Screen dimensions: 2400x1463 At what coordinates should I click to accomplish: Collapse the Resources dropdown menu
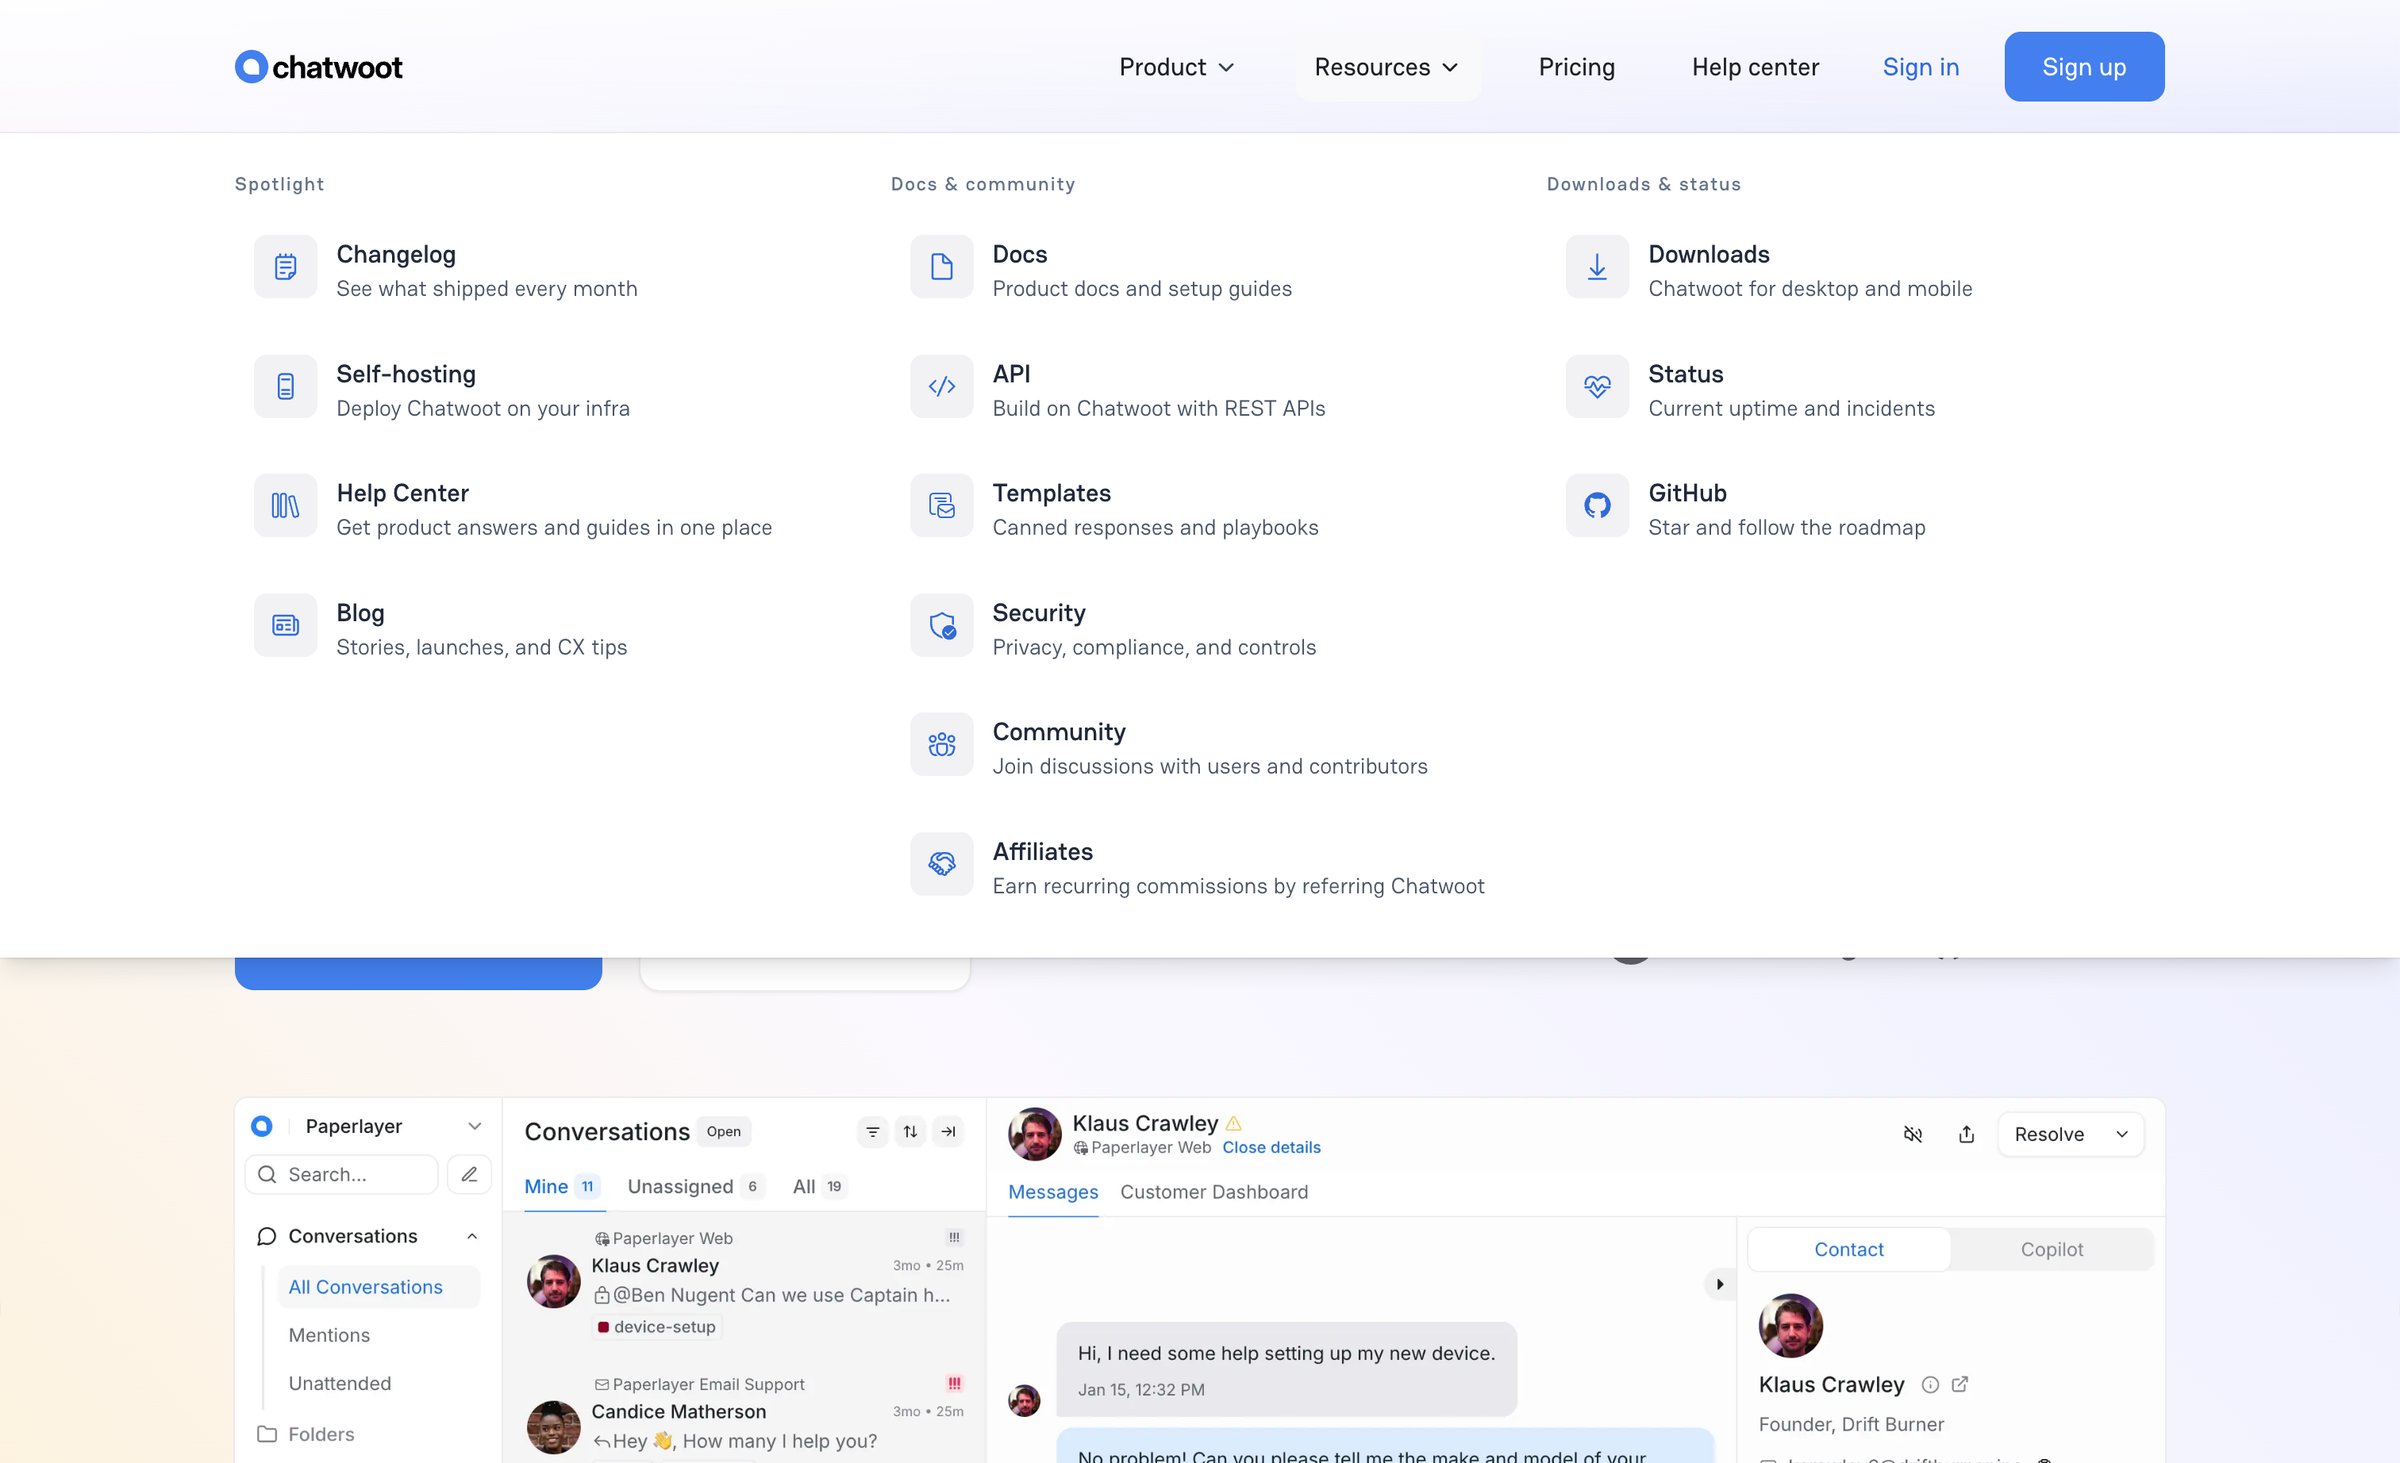pos(1387,67)
